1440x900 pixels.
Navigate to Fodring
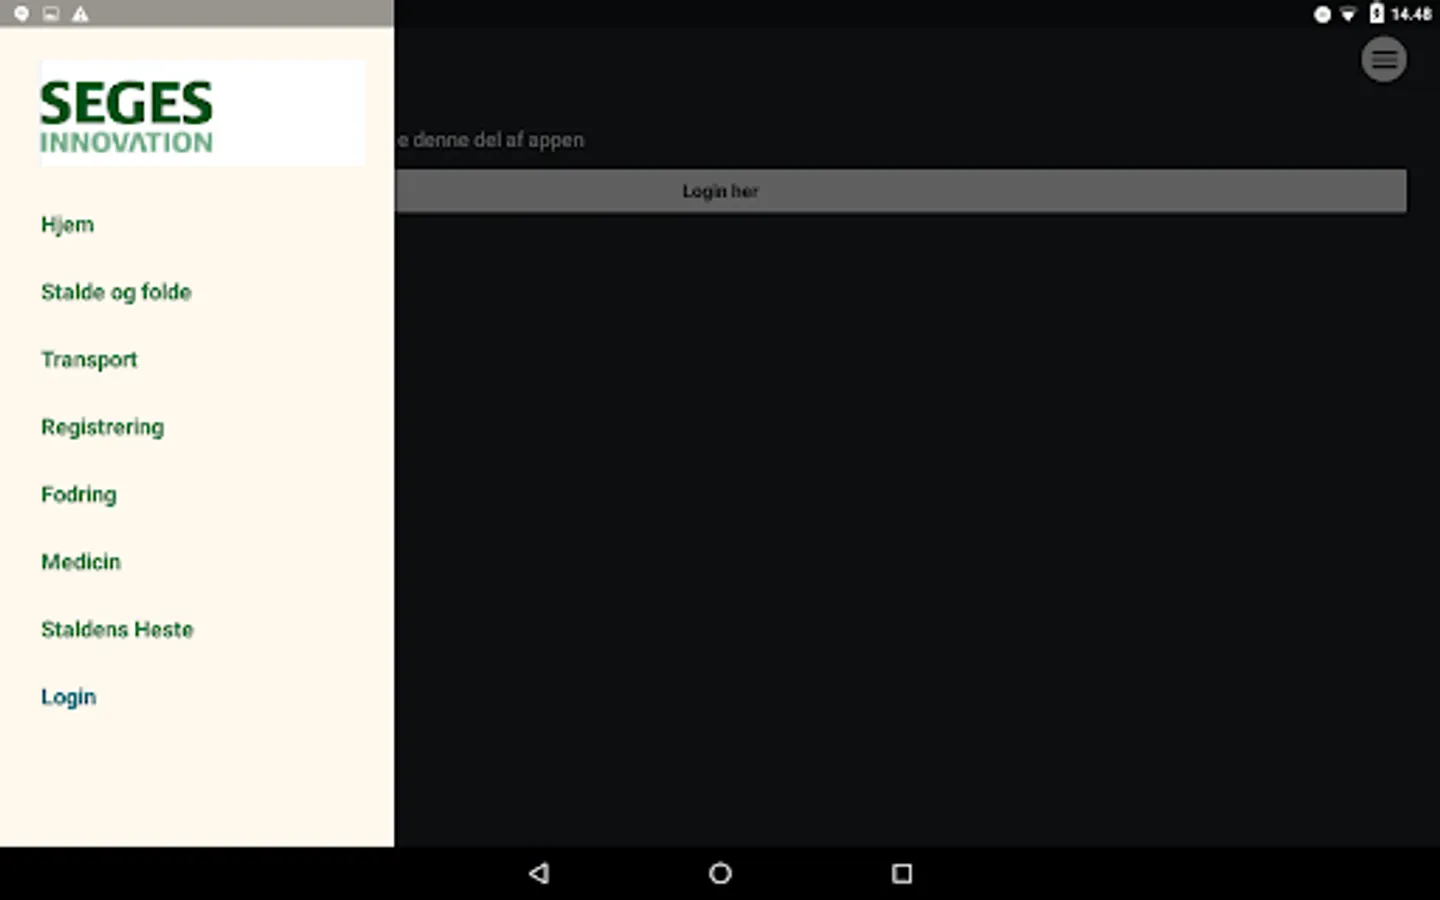click(78, 495)
